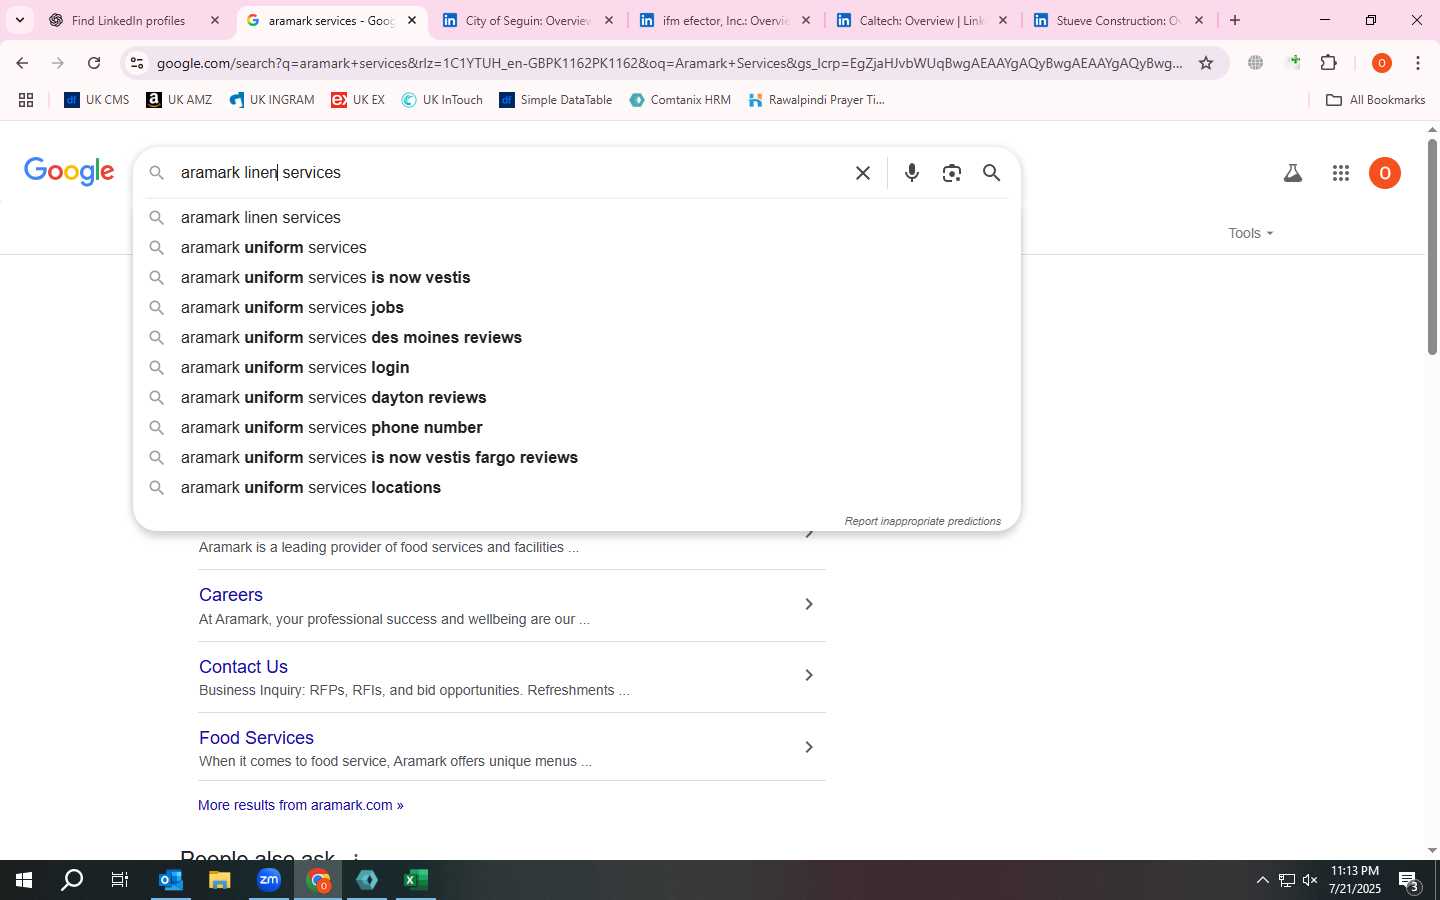
Task: Select suggestion aramark uniform services jobs
Action: click(x=576, y=308)
